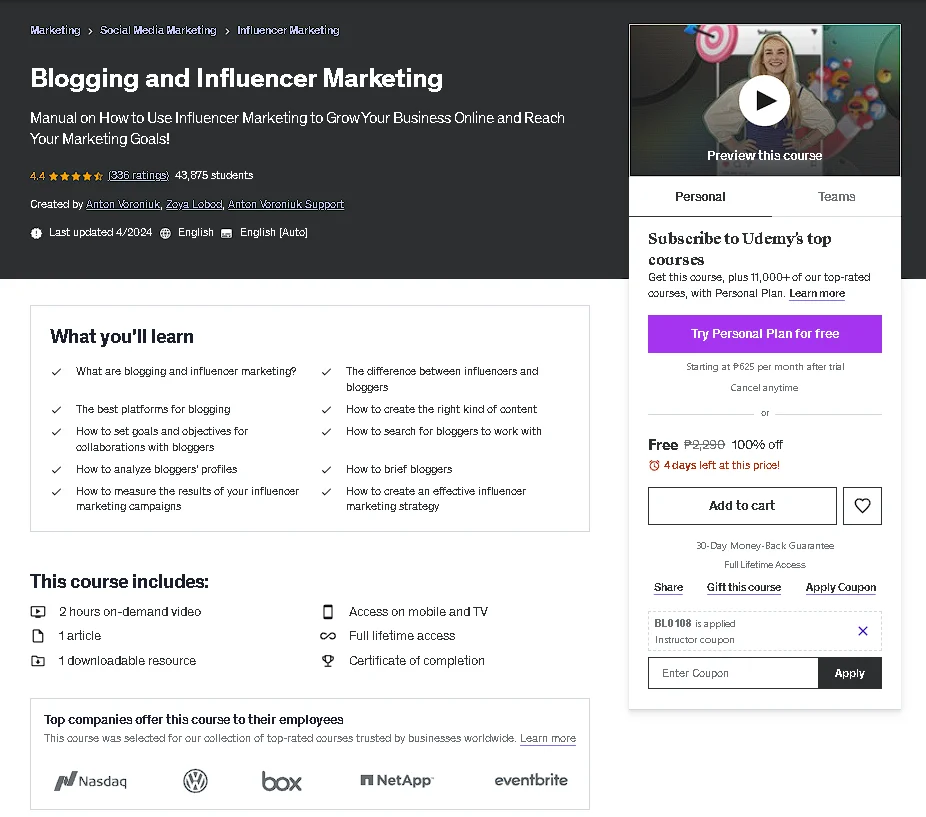Open the 336 ratings link
This screenshot has height=817, width=926.
coord(138,175)
